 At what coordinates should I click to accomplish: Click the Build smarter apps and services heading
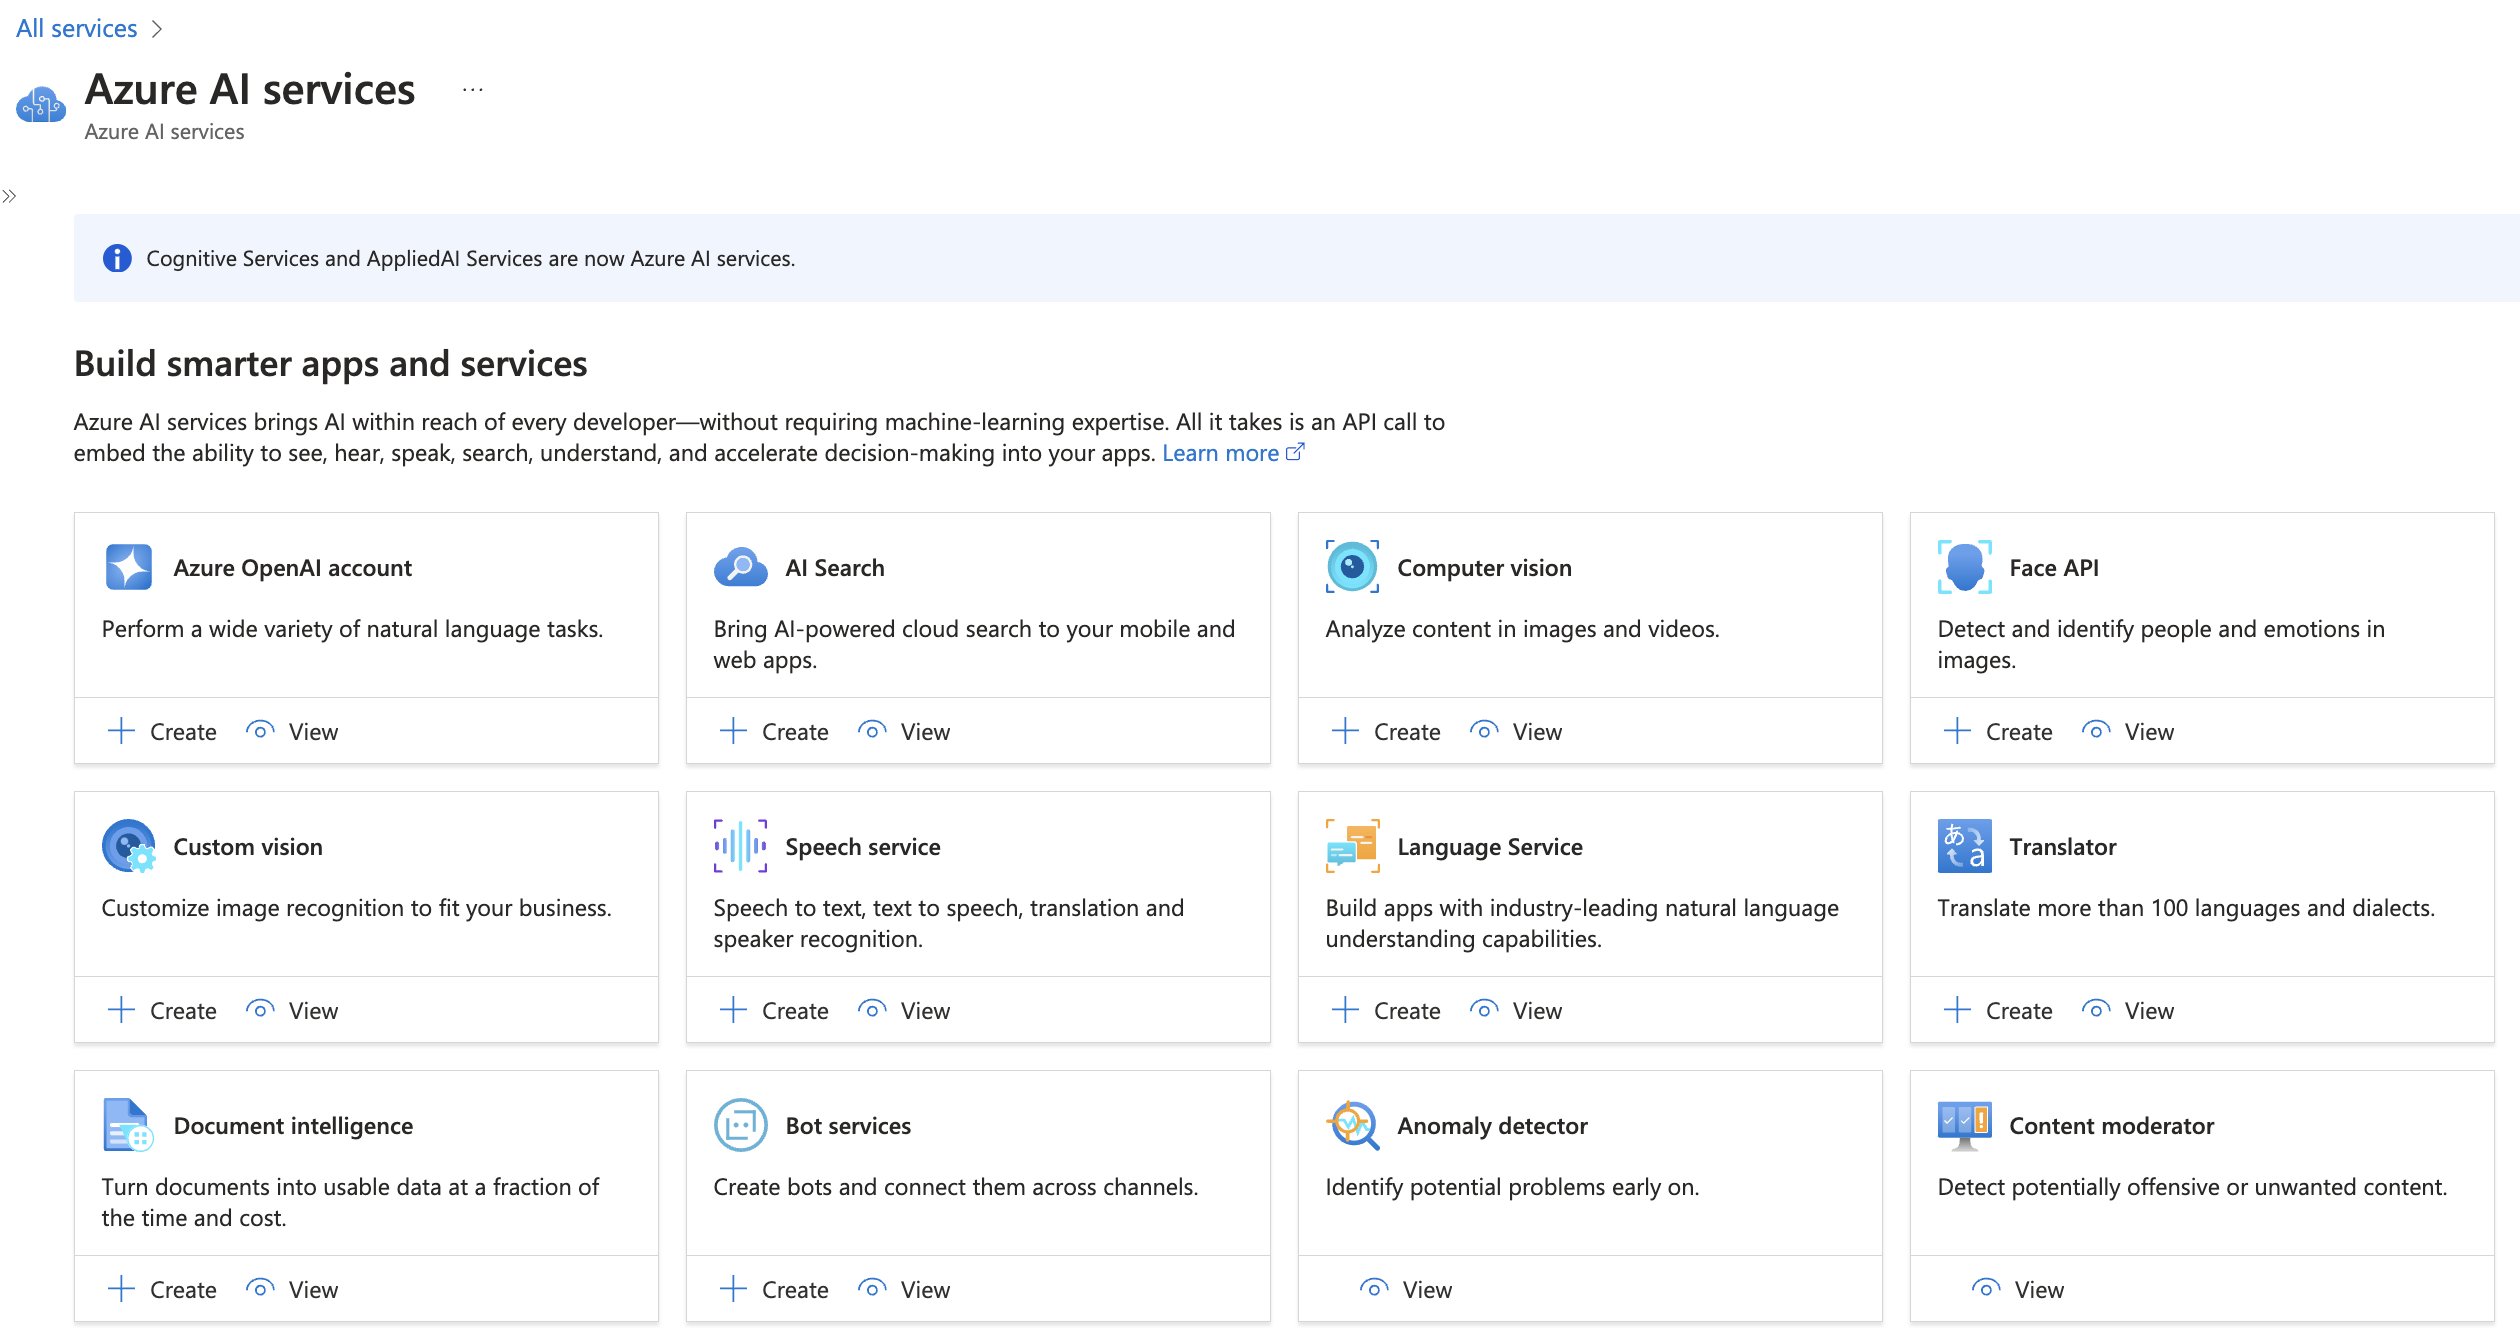(x=331, y=363)
